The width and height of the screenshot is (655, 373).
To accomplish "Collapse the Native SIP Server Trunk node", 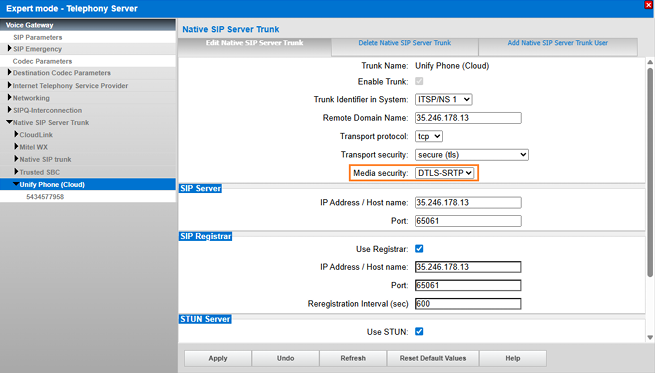I will (9, 122).
